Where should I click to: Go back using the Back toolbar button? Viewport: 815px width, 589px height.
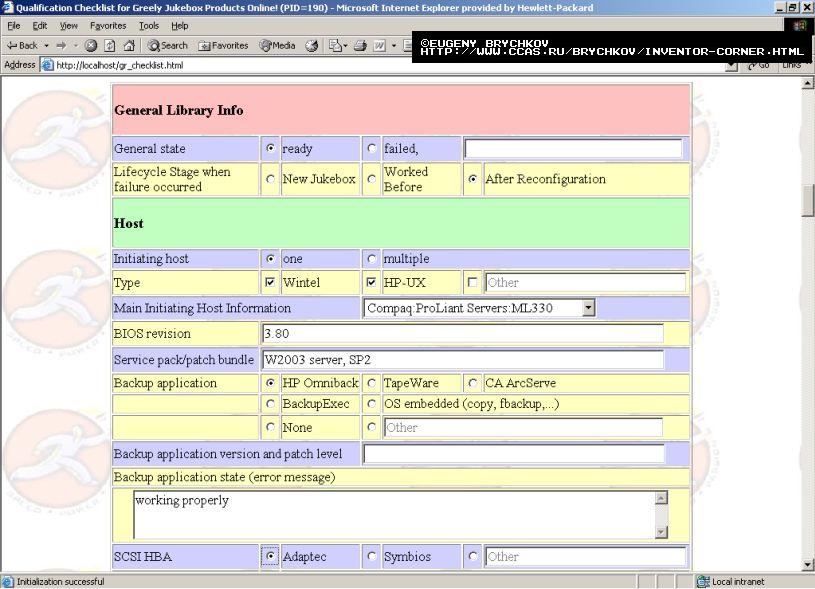[x=22, y=46]
